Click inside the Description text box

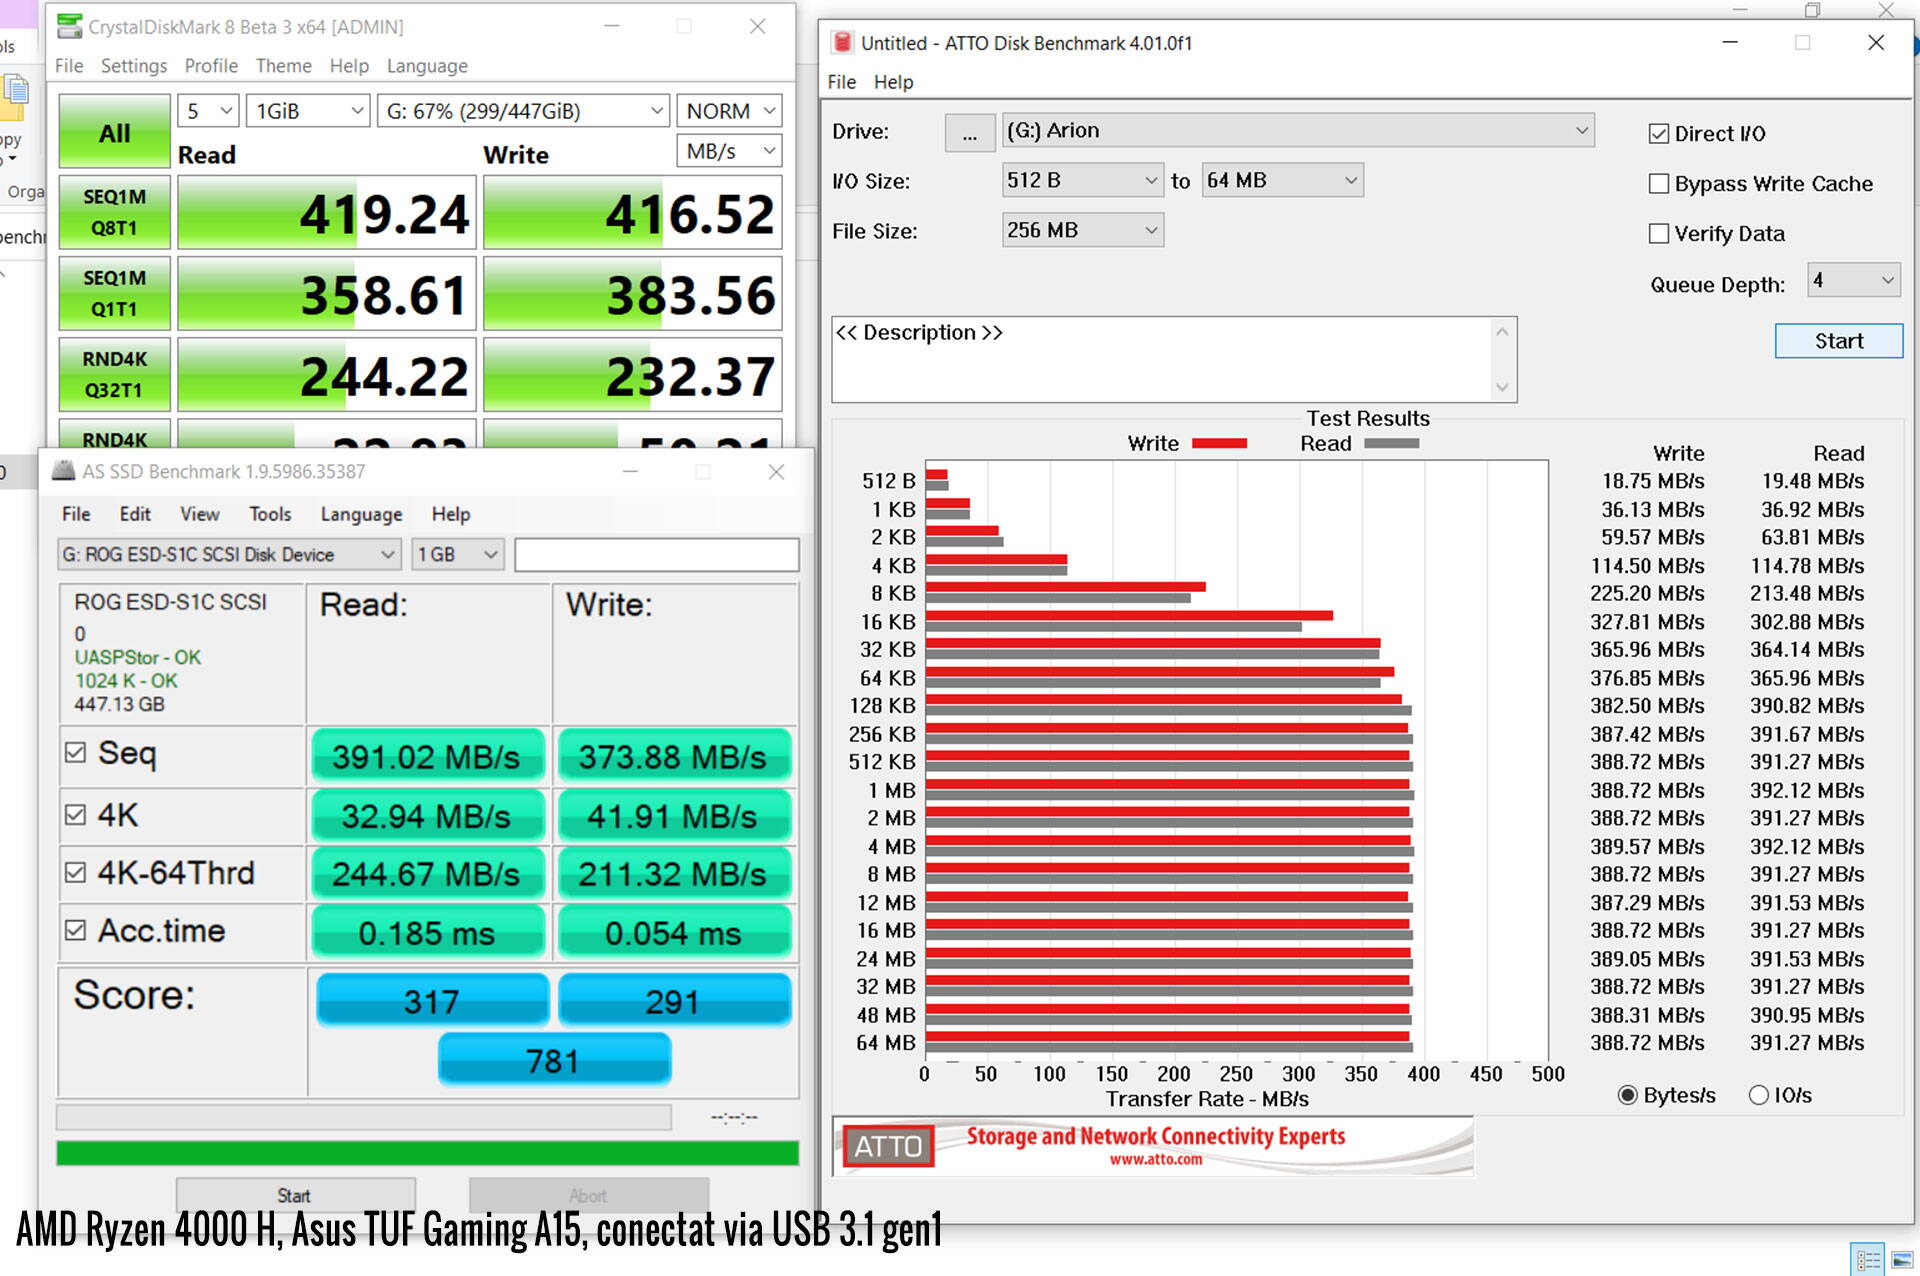tap(1160, 360)
